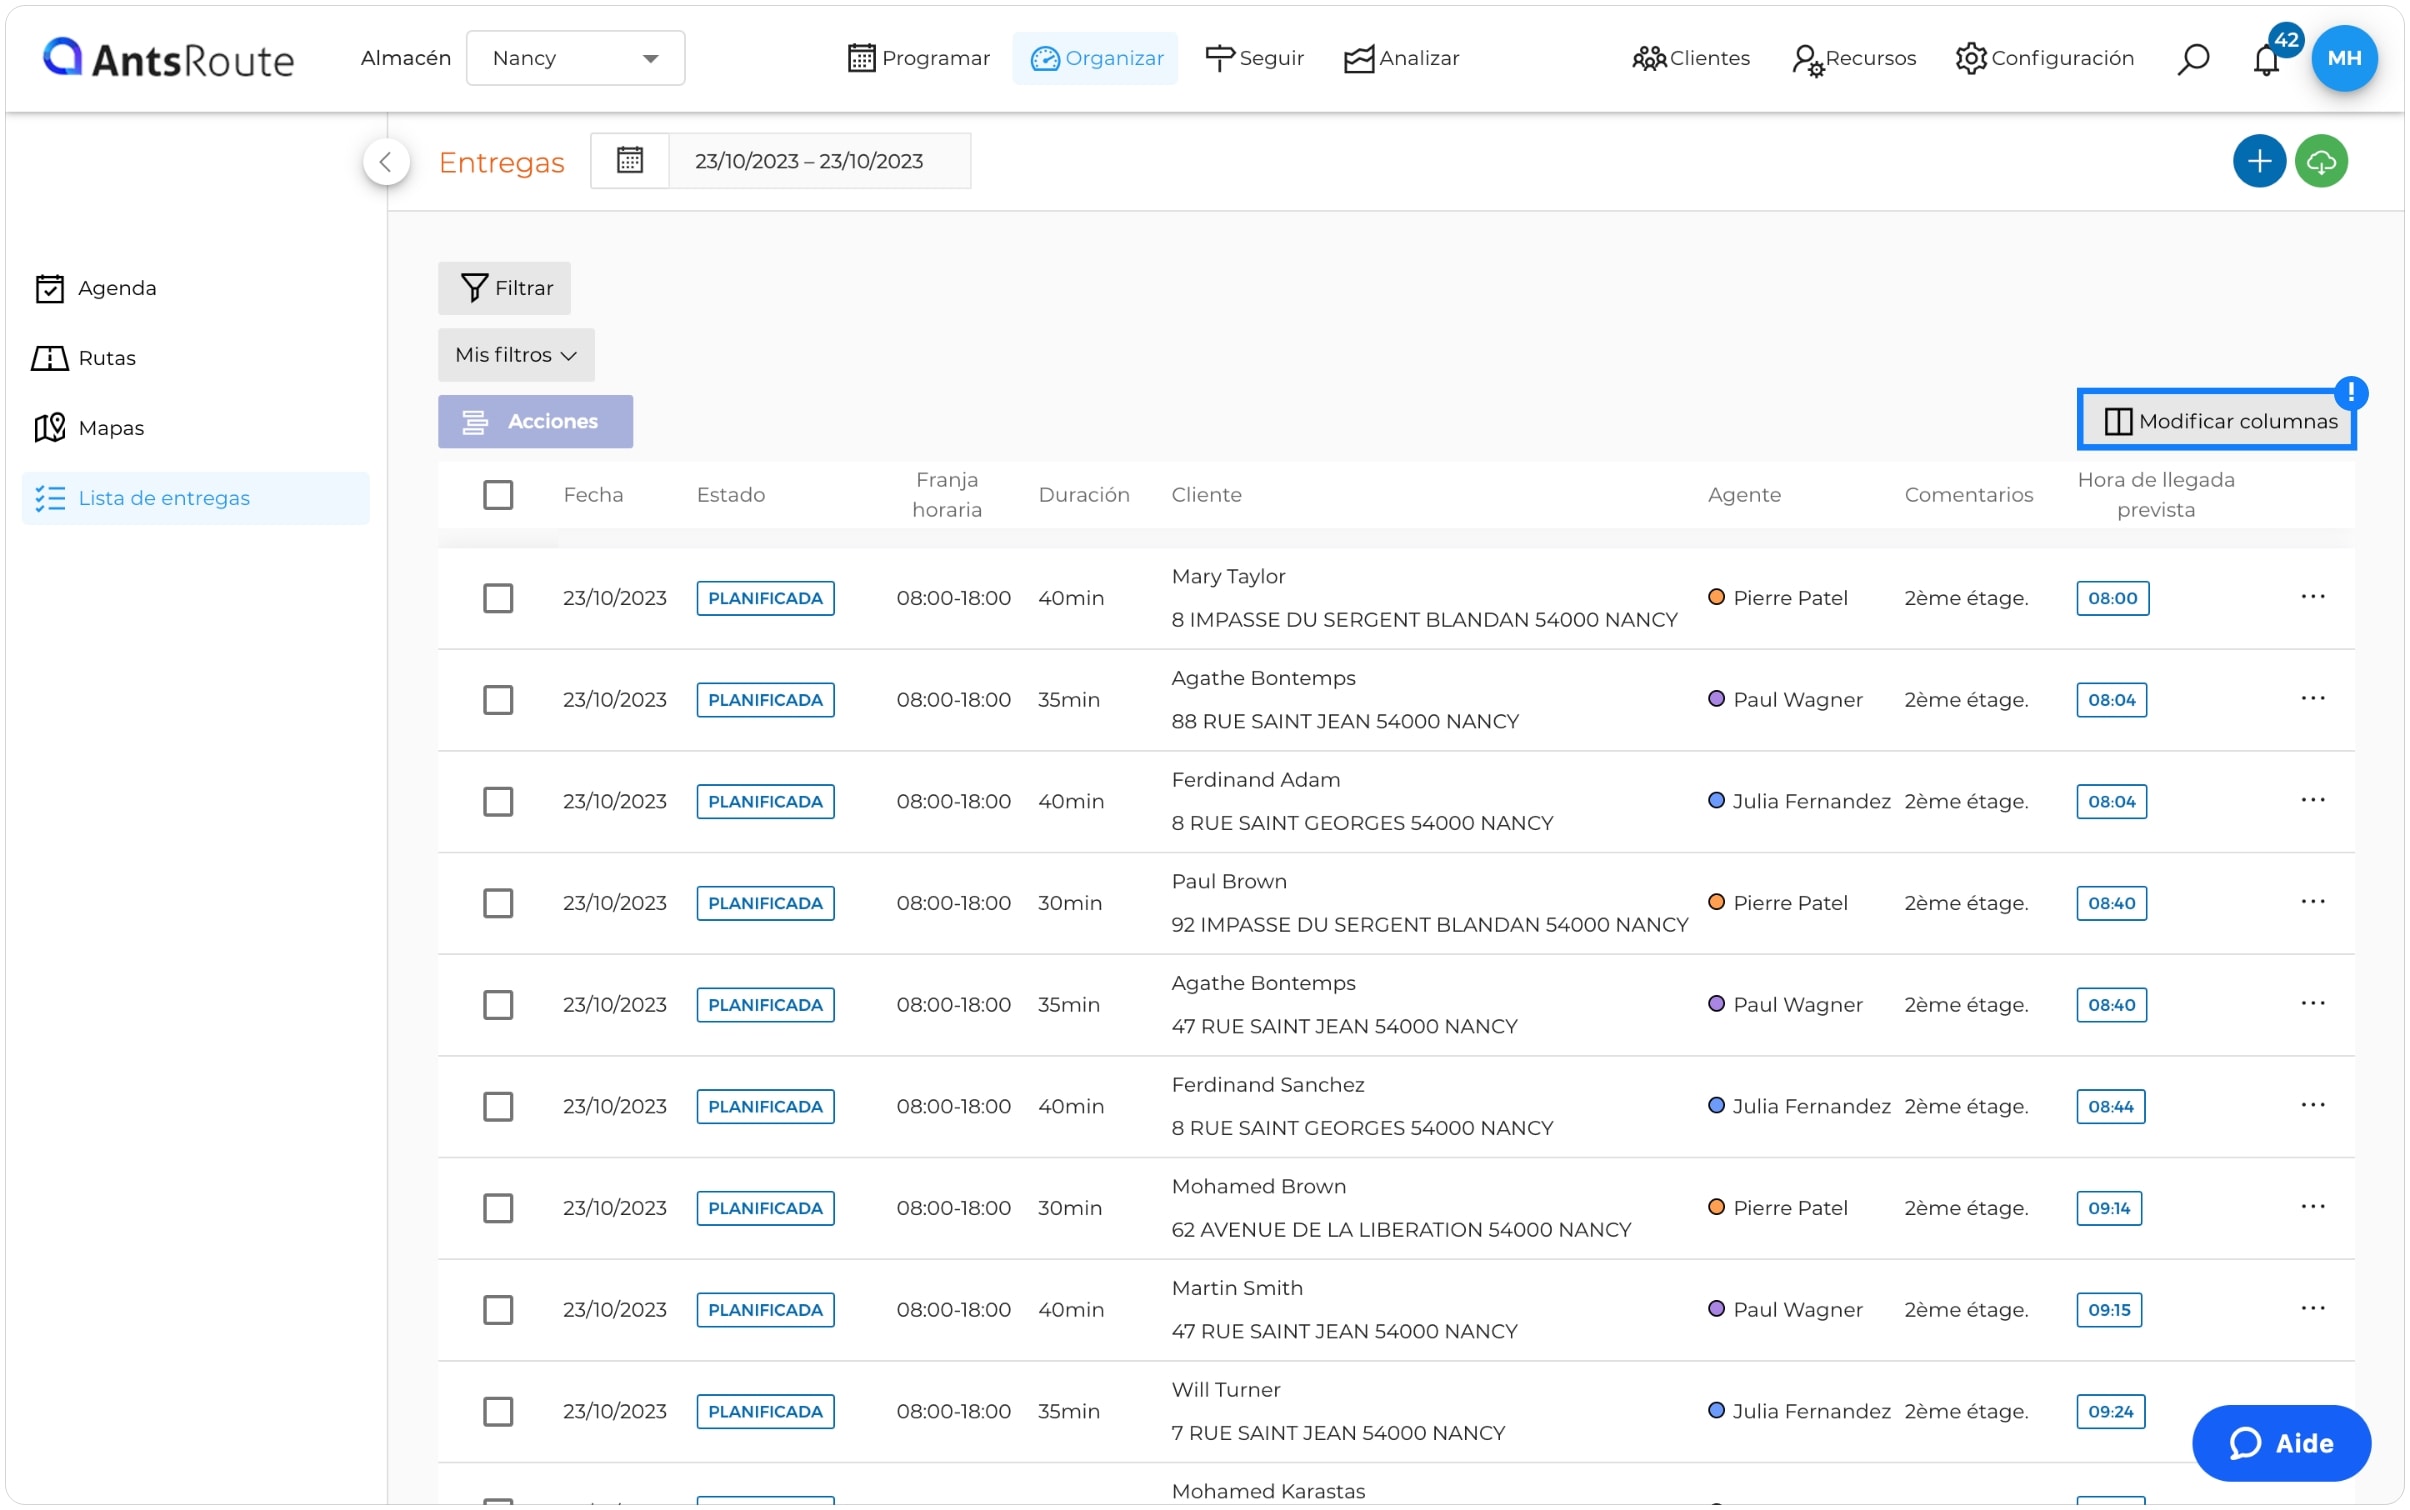Click the Agente column header
Viewport: 2410px width, 1510px height.
(1744, 495)
